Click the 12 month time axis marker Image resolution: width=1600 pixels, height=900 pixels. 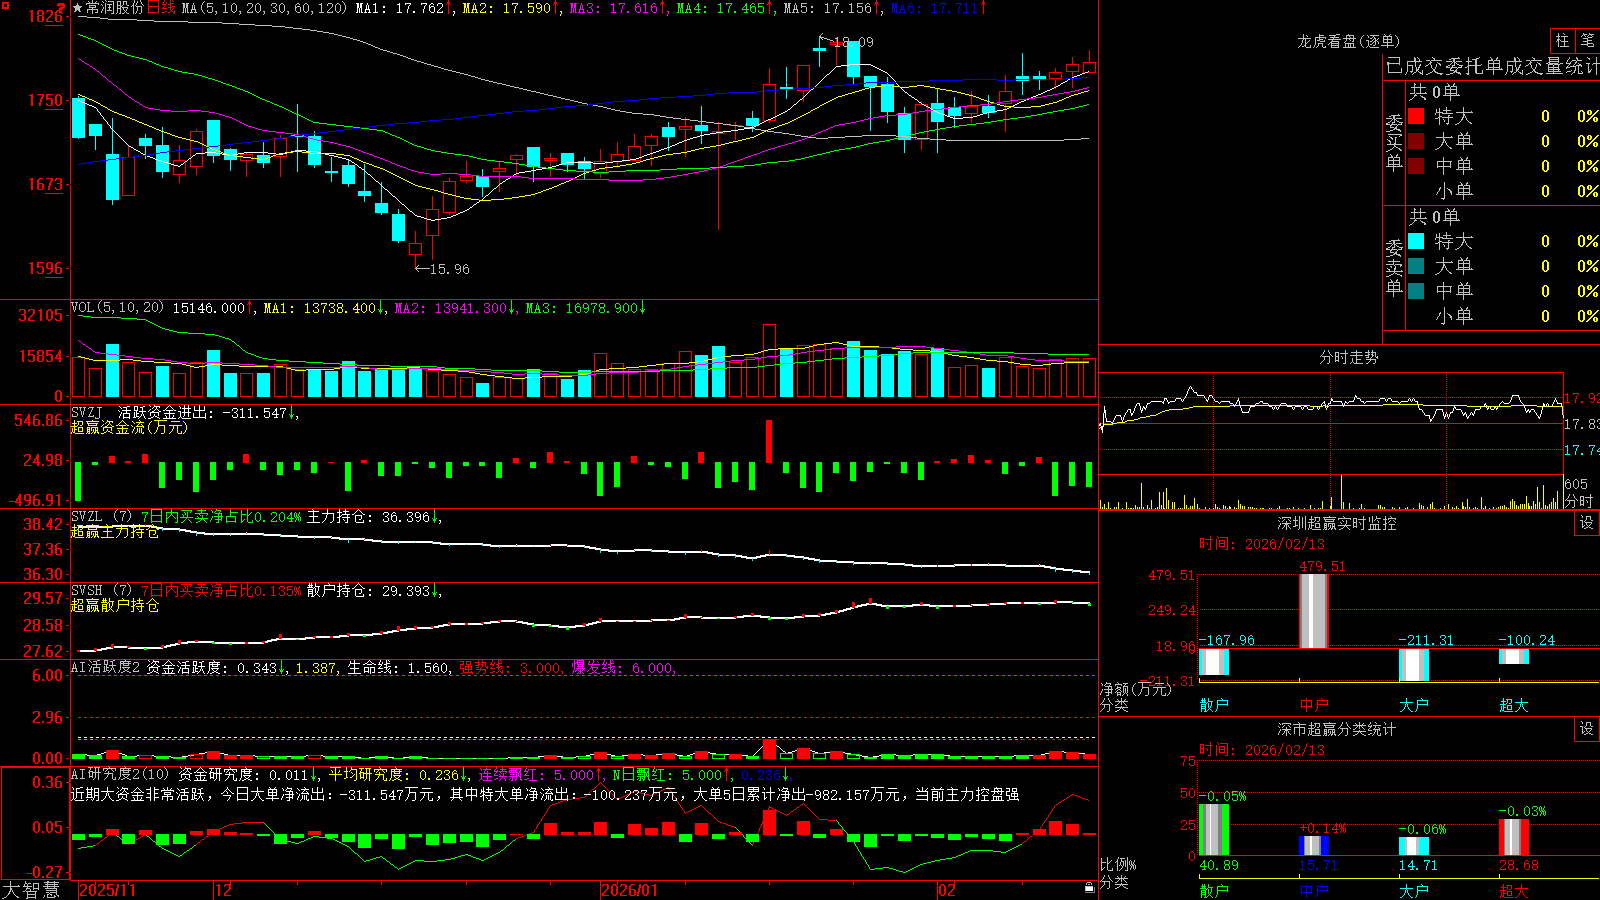tap(224, 890)
